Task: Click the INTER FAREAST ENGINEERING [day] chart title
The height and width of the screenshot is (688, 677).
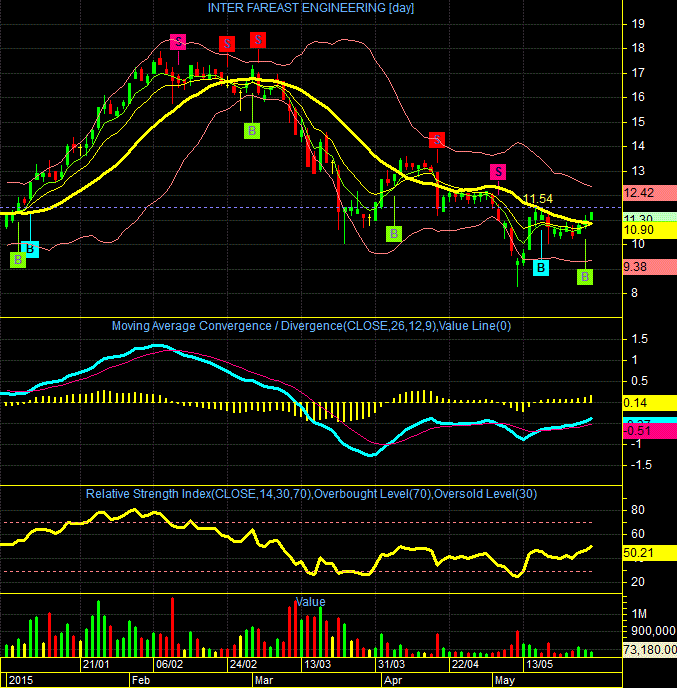Action: [x=311, y=8]
